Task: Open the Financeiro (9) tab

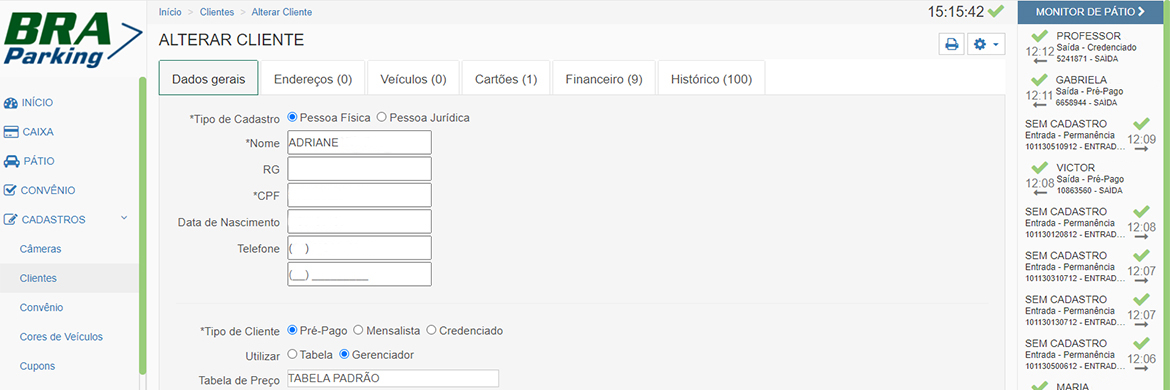Action: coord(604,79)
